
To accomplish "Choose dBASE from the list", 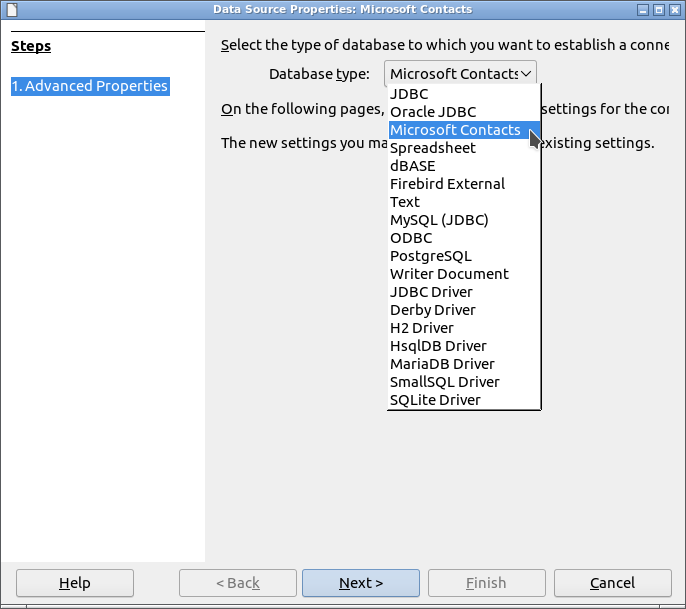I will (465, 166).
